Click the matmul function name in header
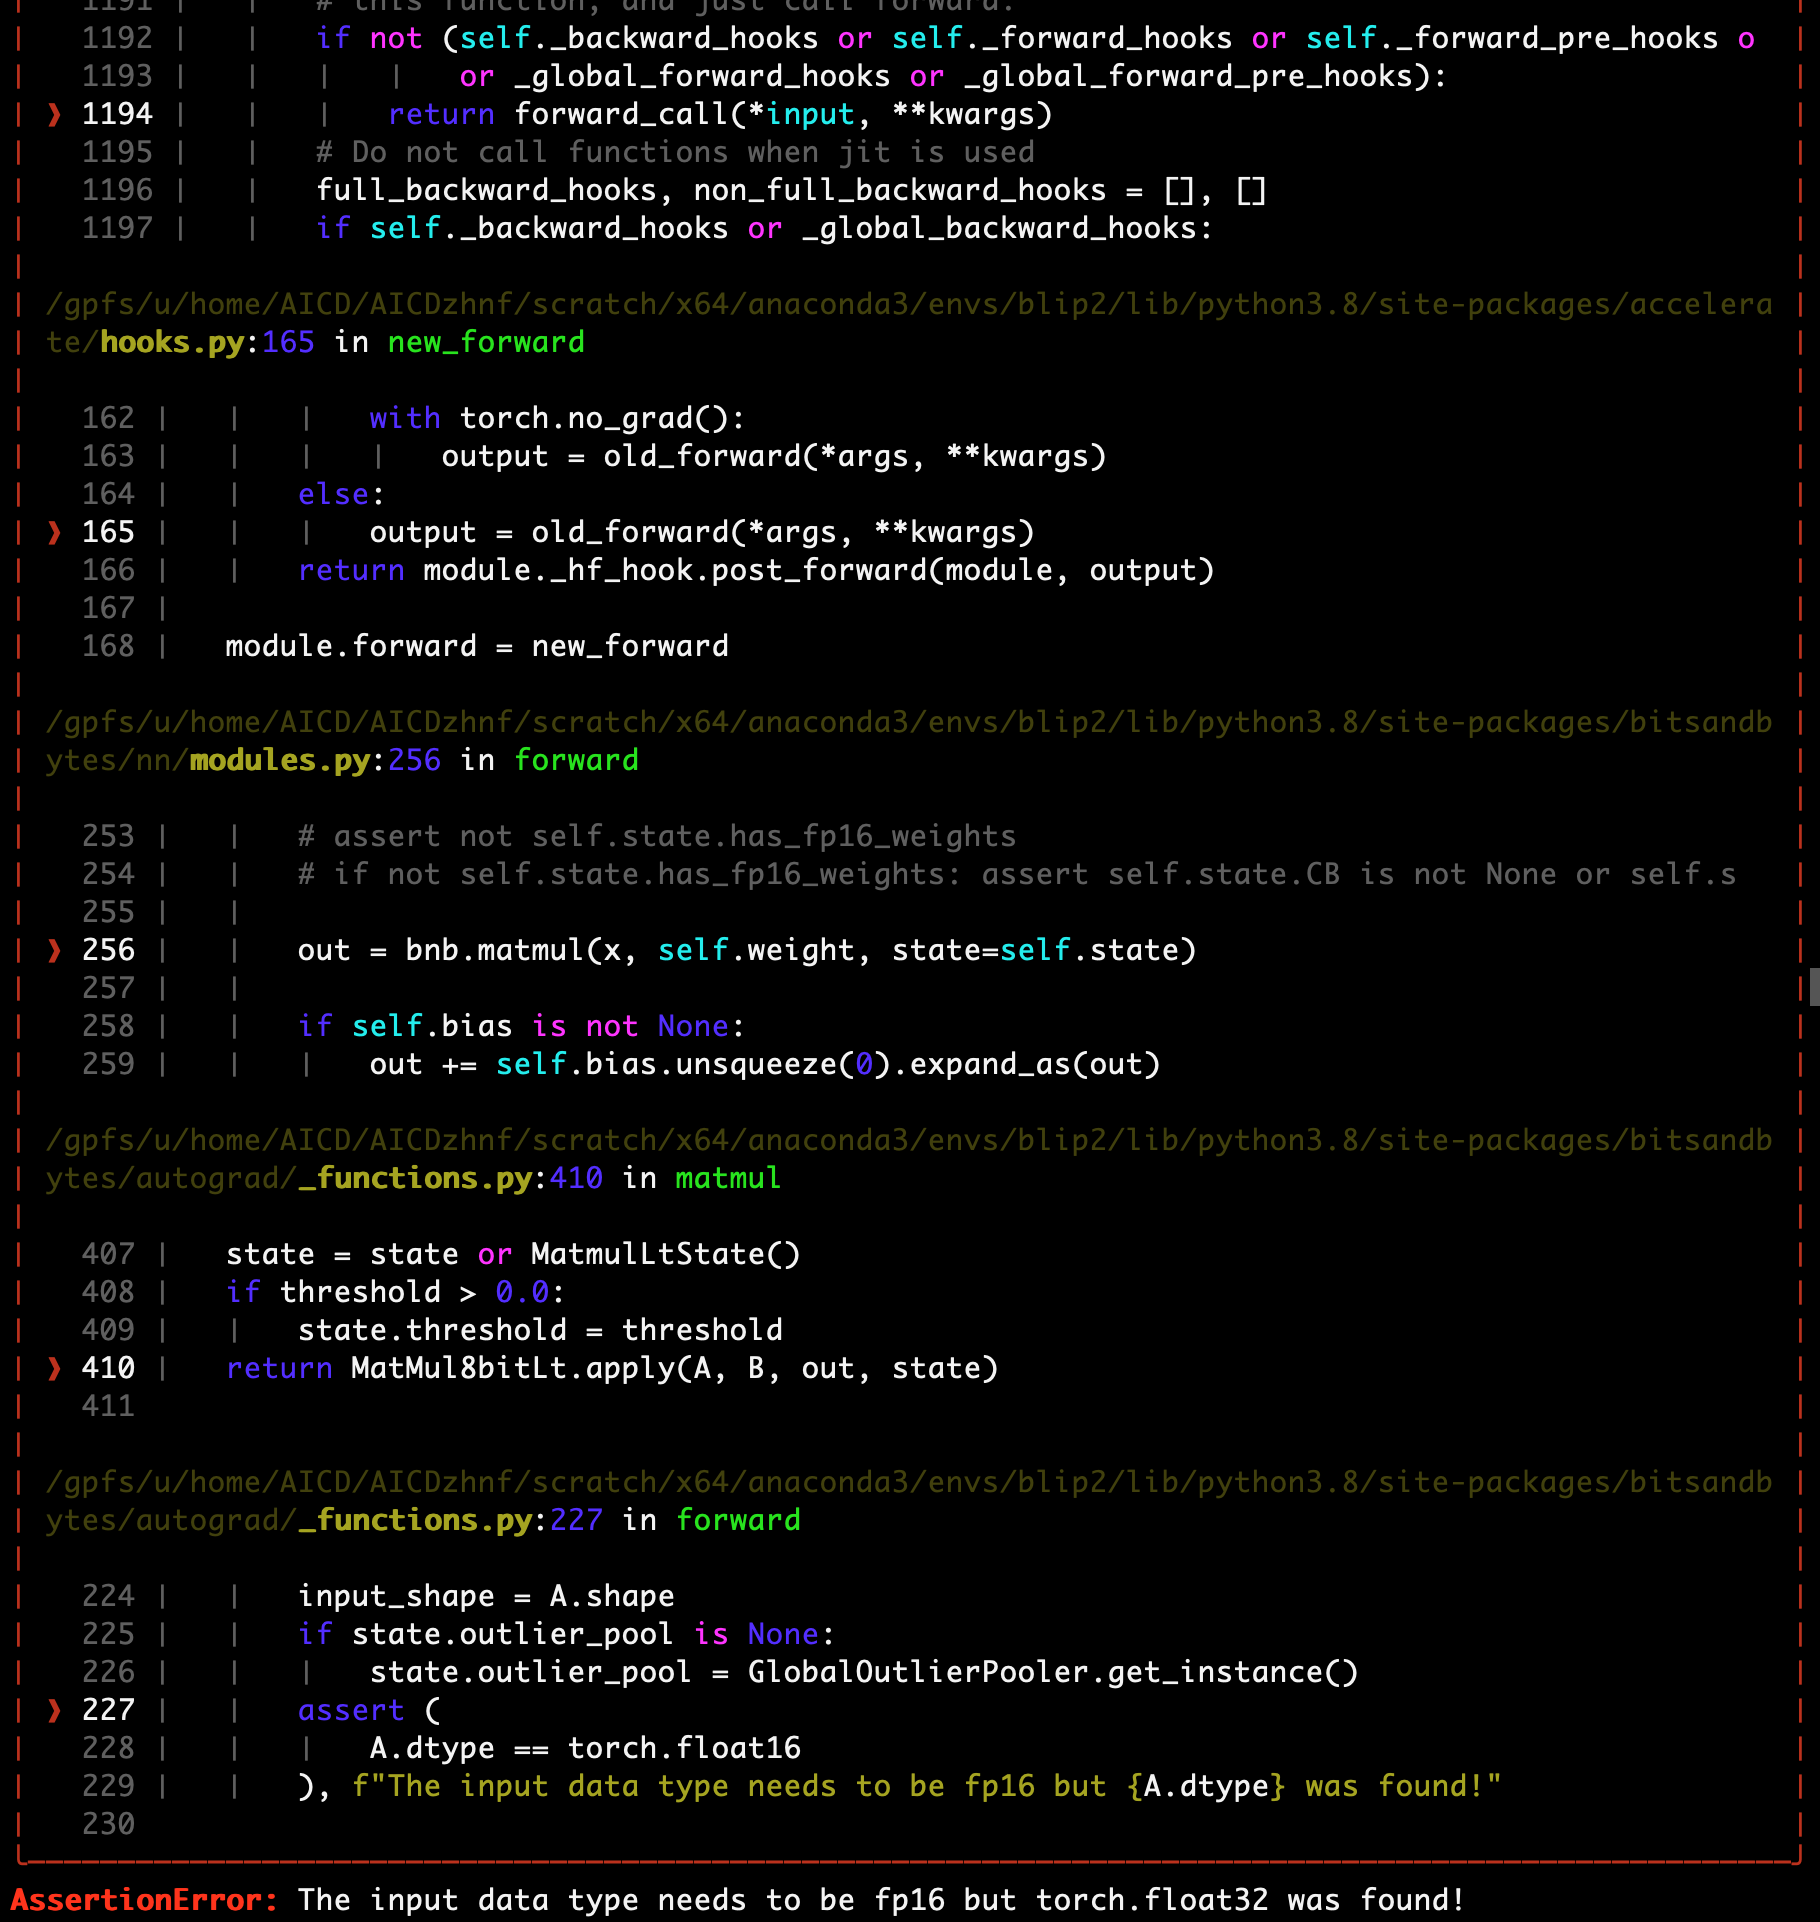 point(728,1178)
